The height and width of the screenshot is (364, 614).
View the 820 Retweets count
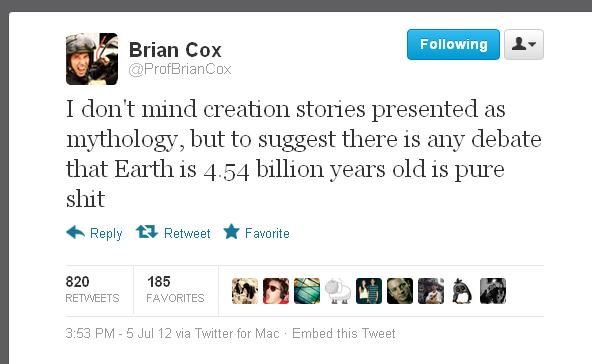[x=92, y=290]
